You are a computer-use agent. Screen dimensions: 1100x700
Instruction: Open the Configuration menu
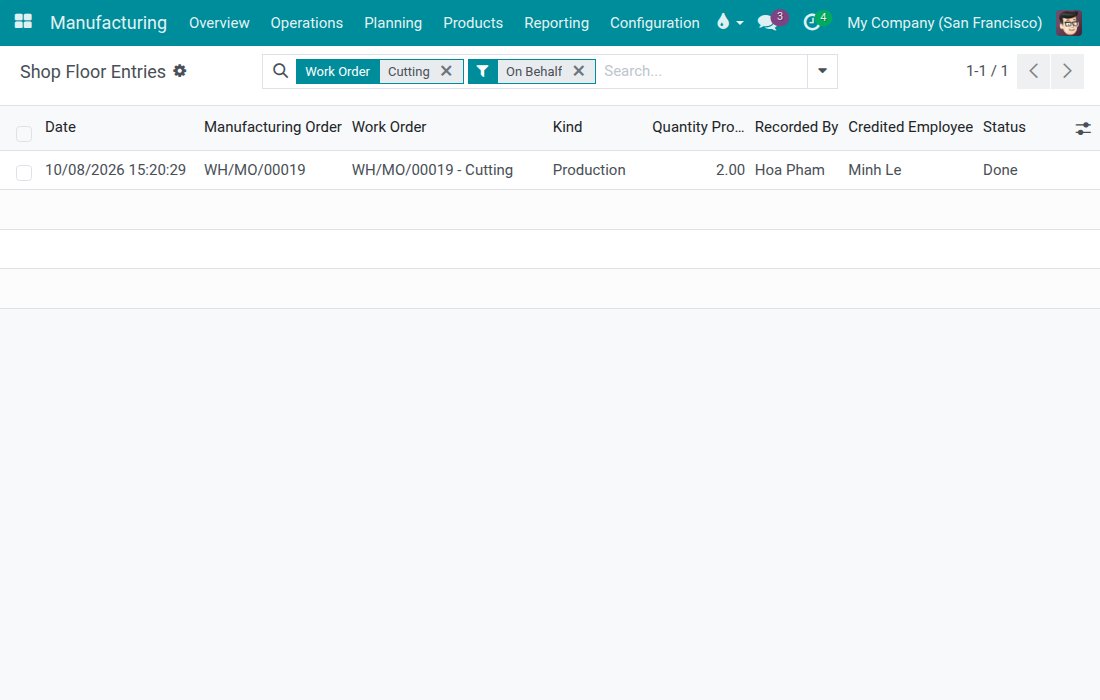655,22
